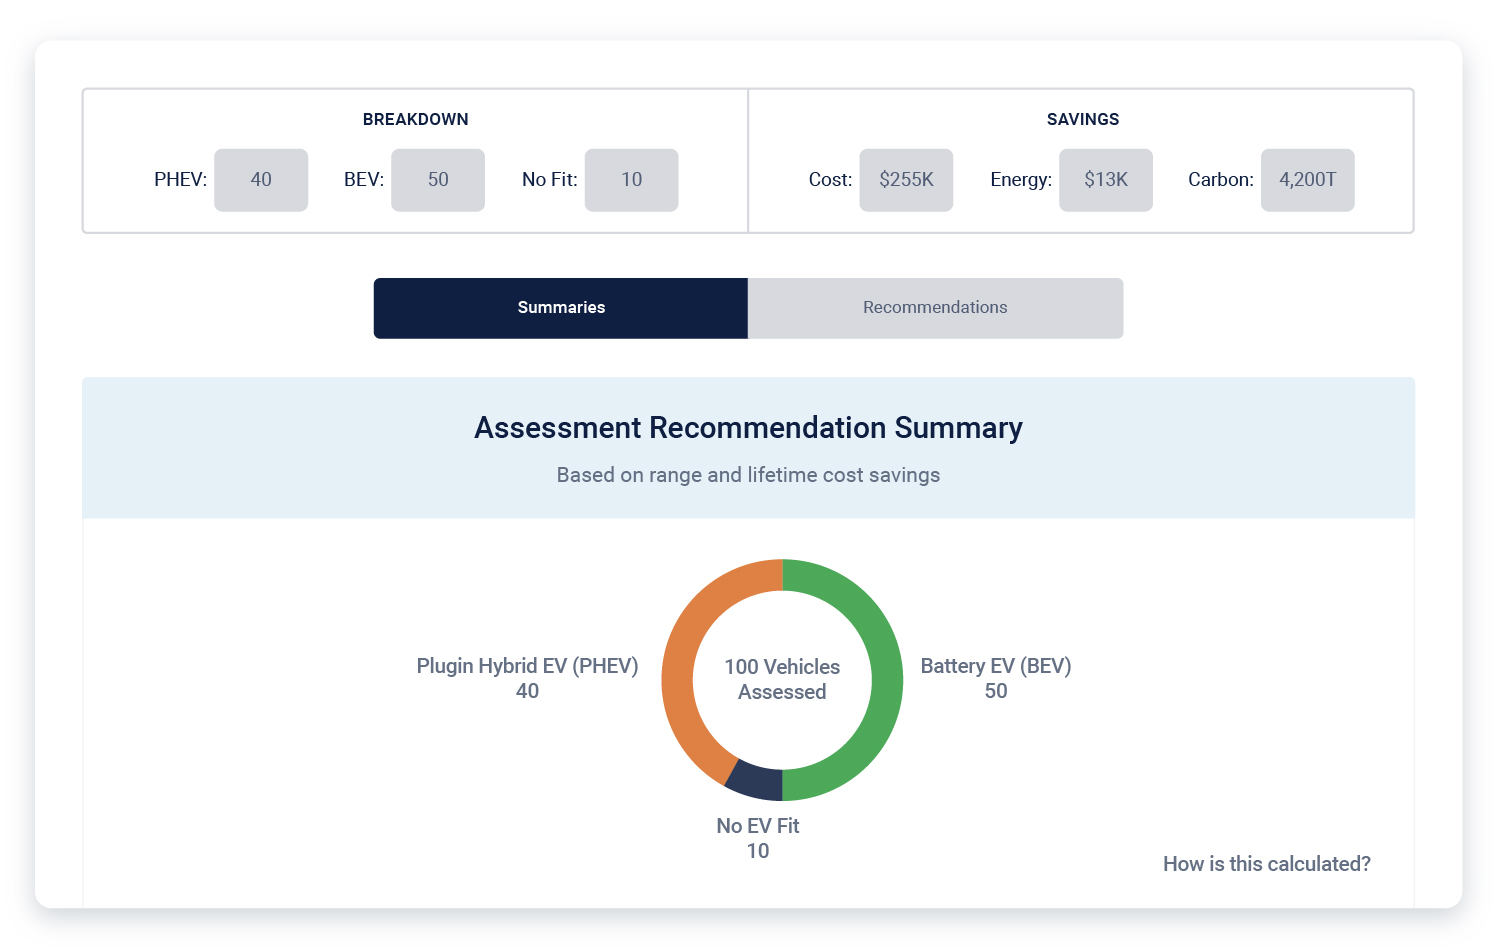The width and height of the screenshot is (1497, 949).
Task: Switch to the Recommendations tab
Action: (x=935, y=308)
